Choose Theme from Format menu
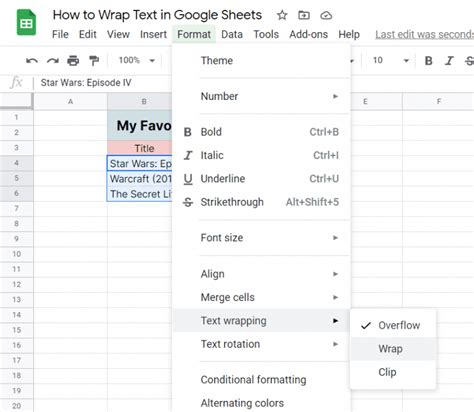This screenshot has height=412, width=474. pyautogui.click(x=261, y=61)
